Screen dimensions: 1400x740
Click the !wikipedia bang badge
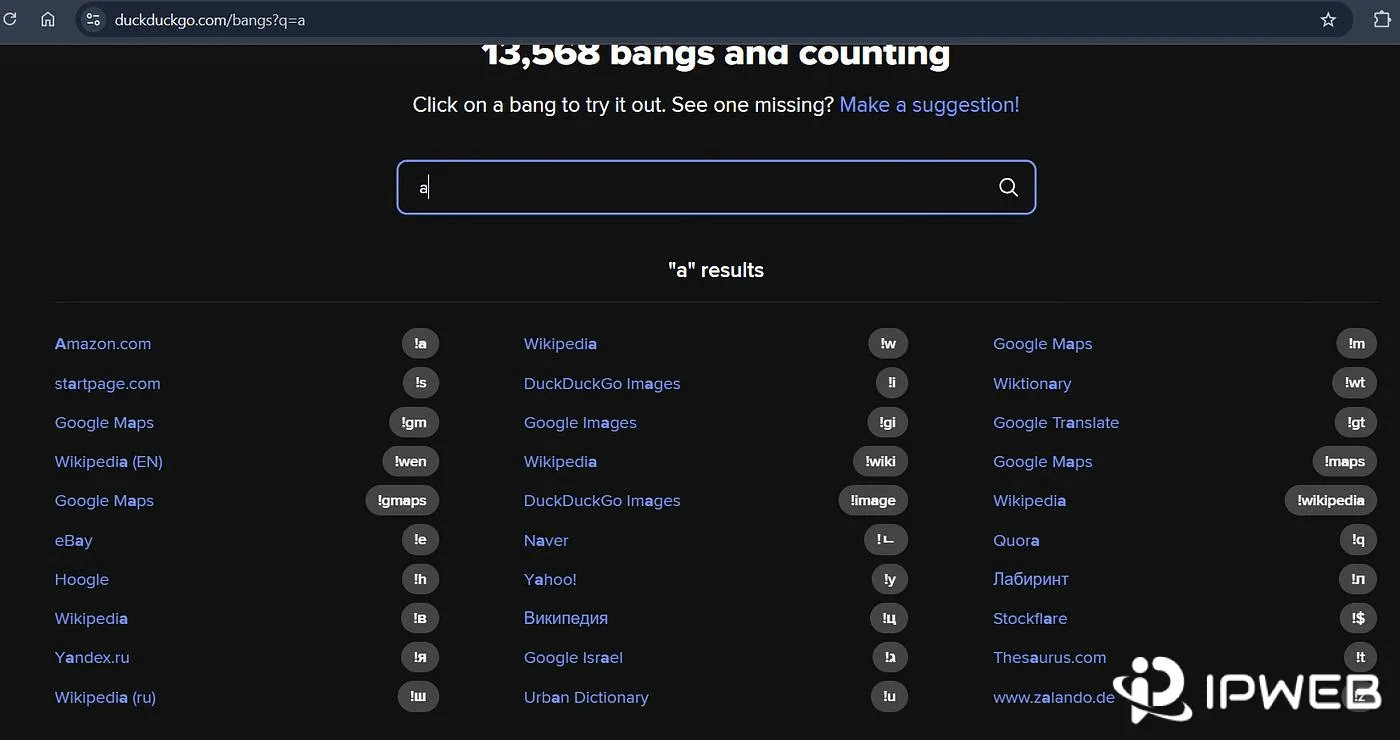click(x=1330, y=501)
